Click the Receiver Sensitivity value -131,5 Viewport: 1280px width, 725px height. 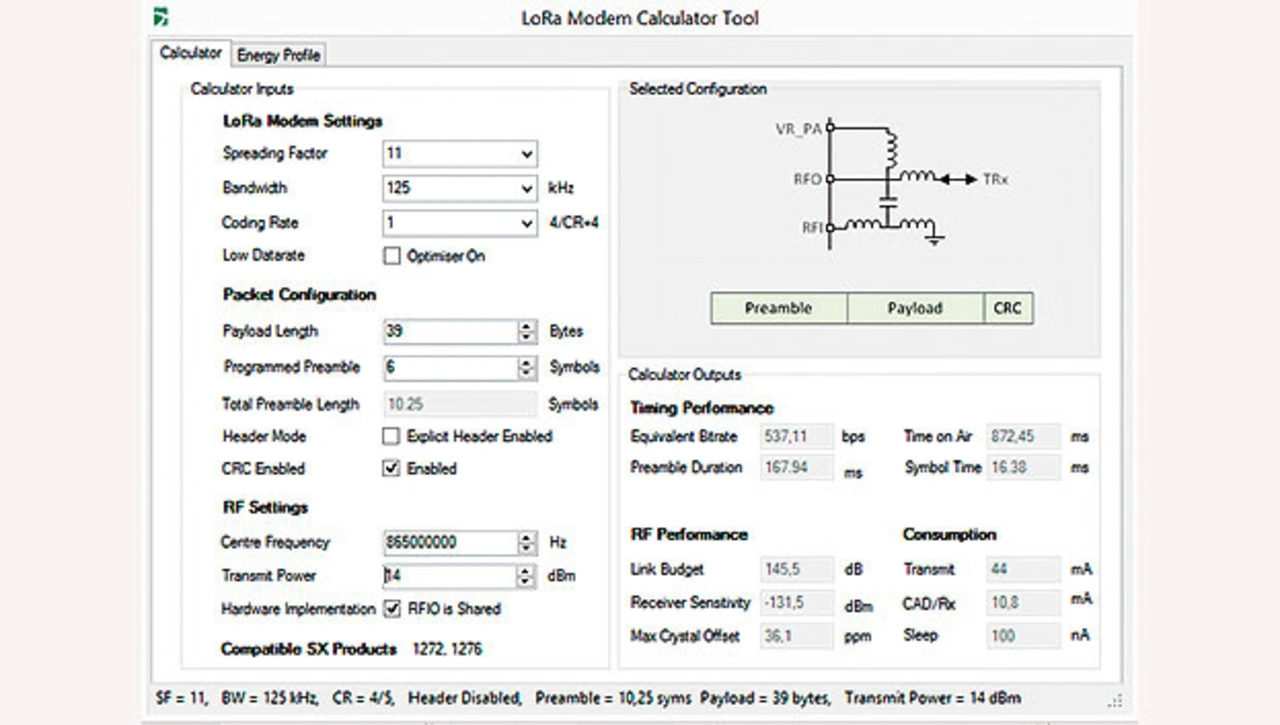coord(797,602)
